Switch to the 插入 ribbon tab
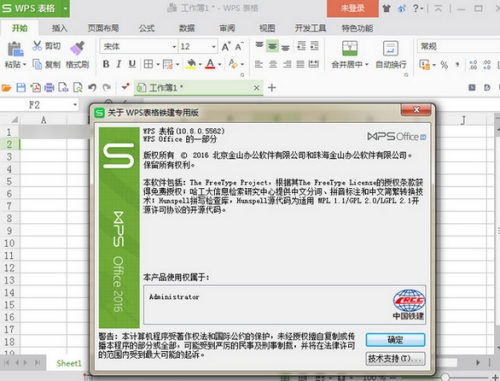Image resolution: width=500 pixels, height=381 pixels. point(60,28)
